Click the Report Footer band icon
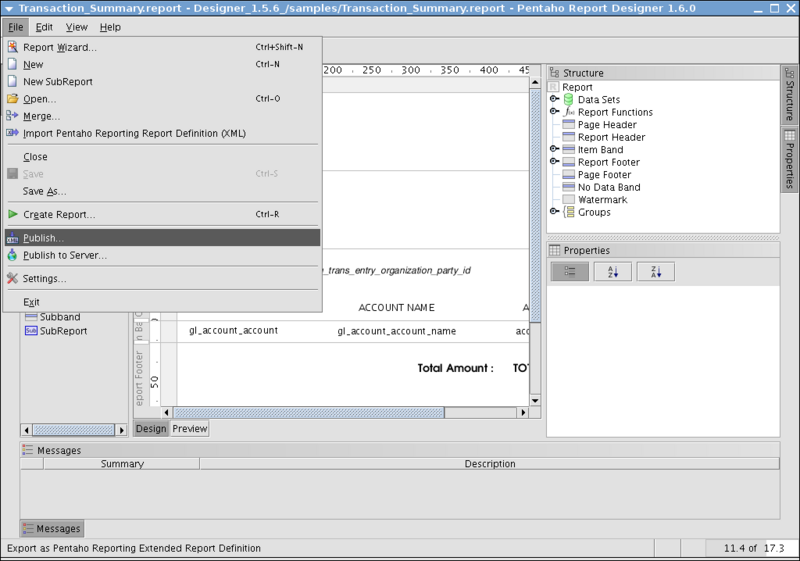Screen dimensions: 800x561 [568, 162]
